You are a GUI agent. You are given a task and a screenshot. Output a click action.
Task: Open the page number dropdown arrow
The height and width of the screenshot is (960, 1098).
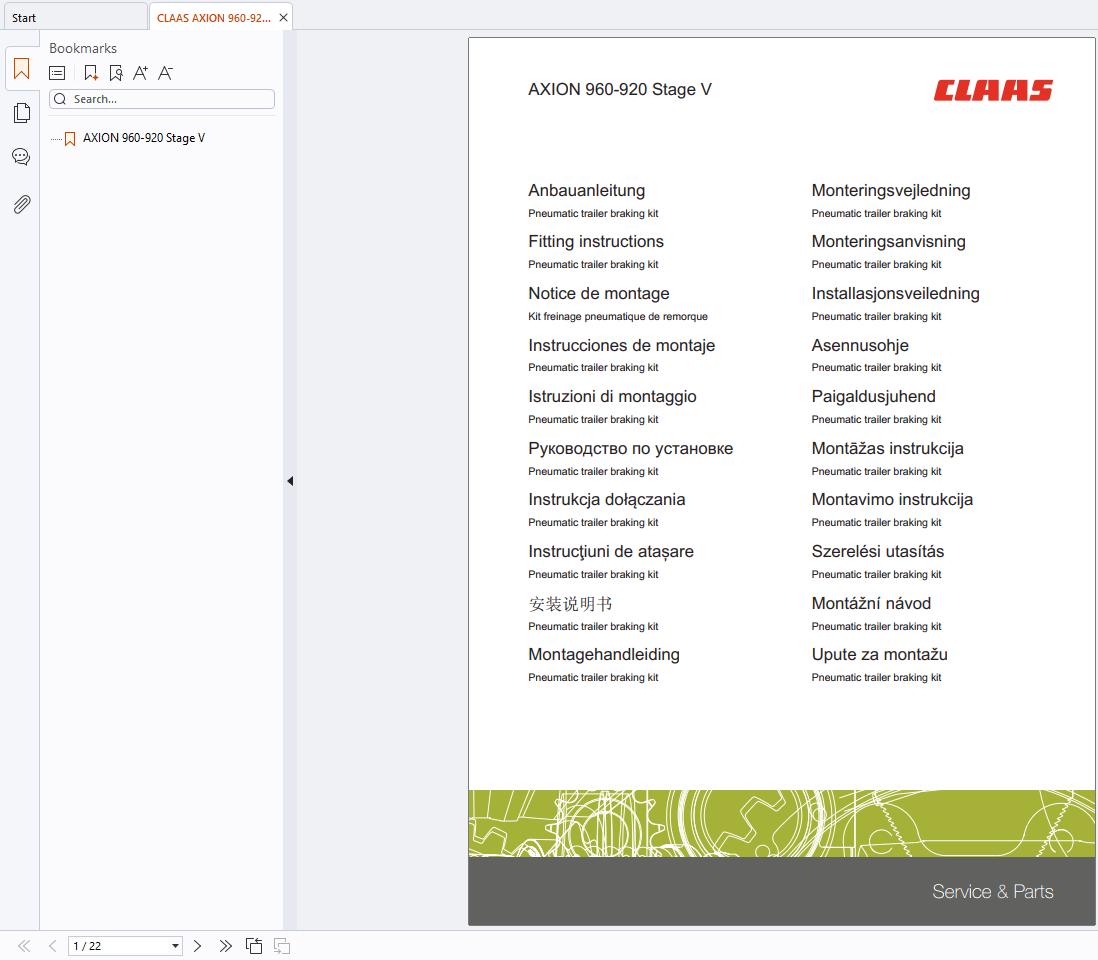pos(175,946)
